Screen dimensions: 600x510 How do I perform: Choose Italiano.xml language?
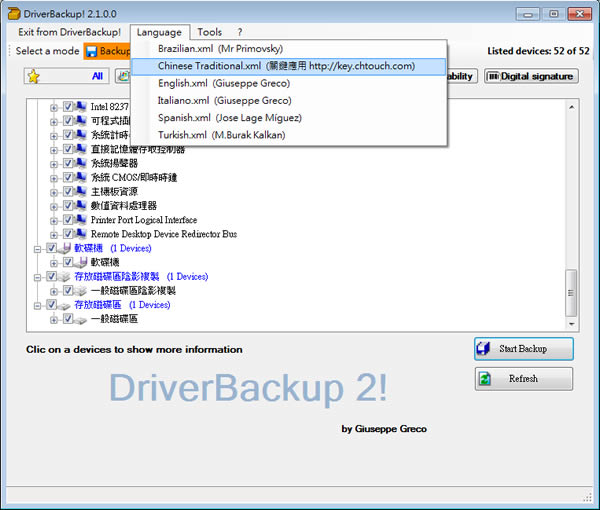(289, 101)
